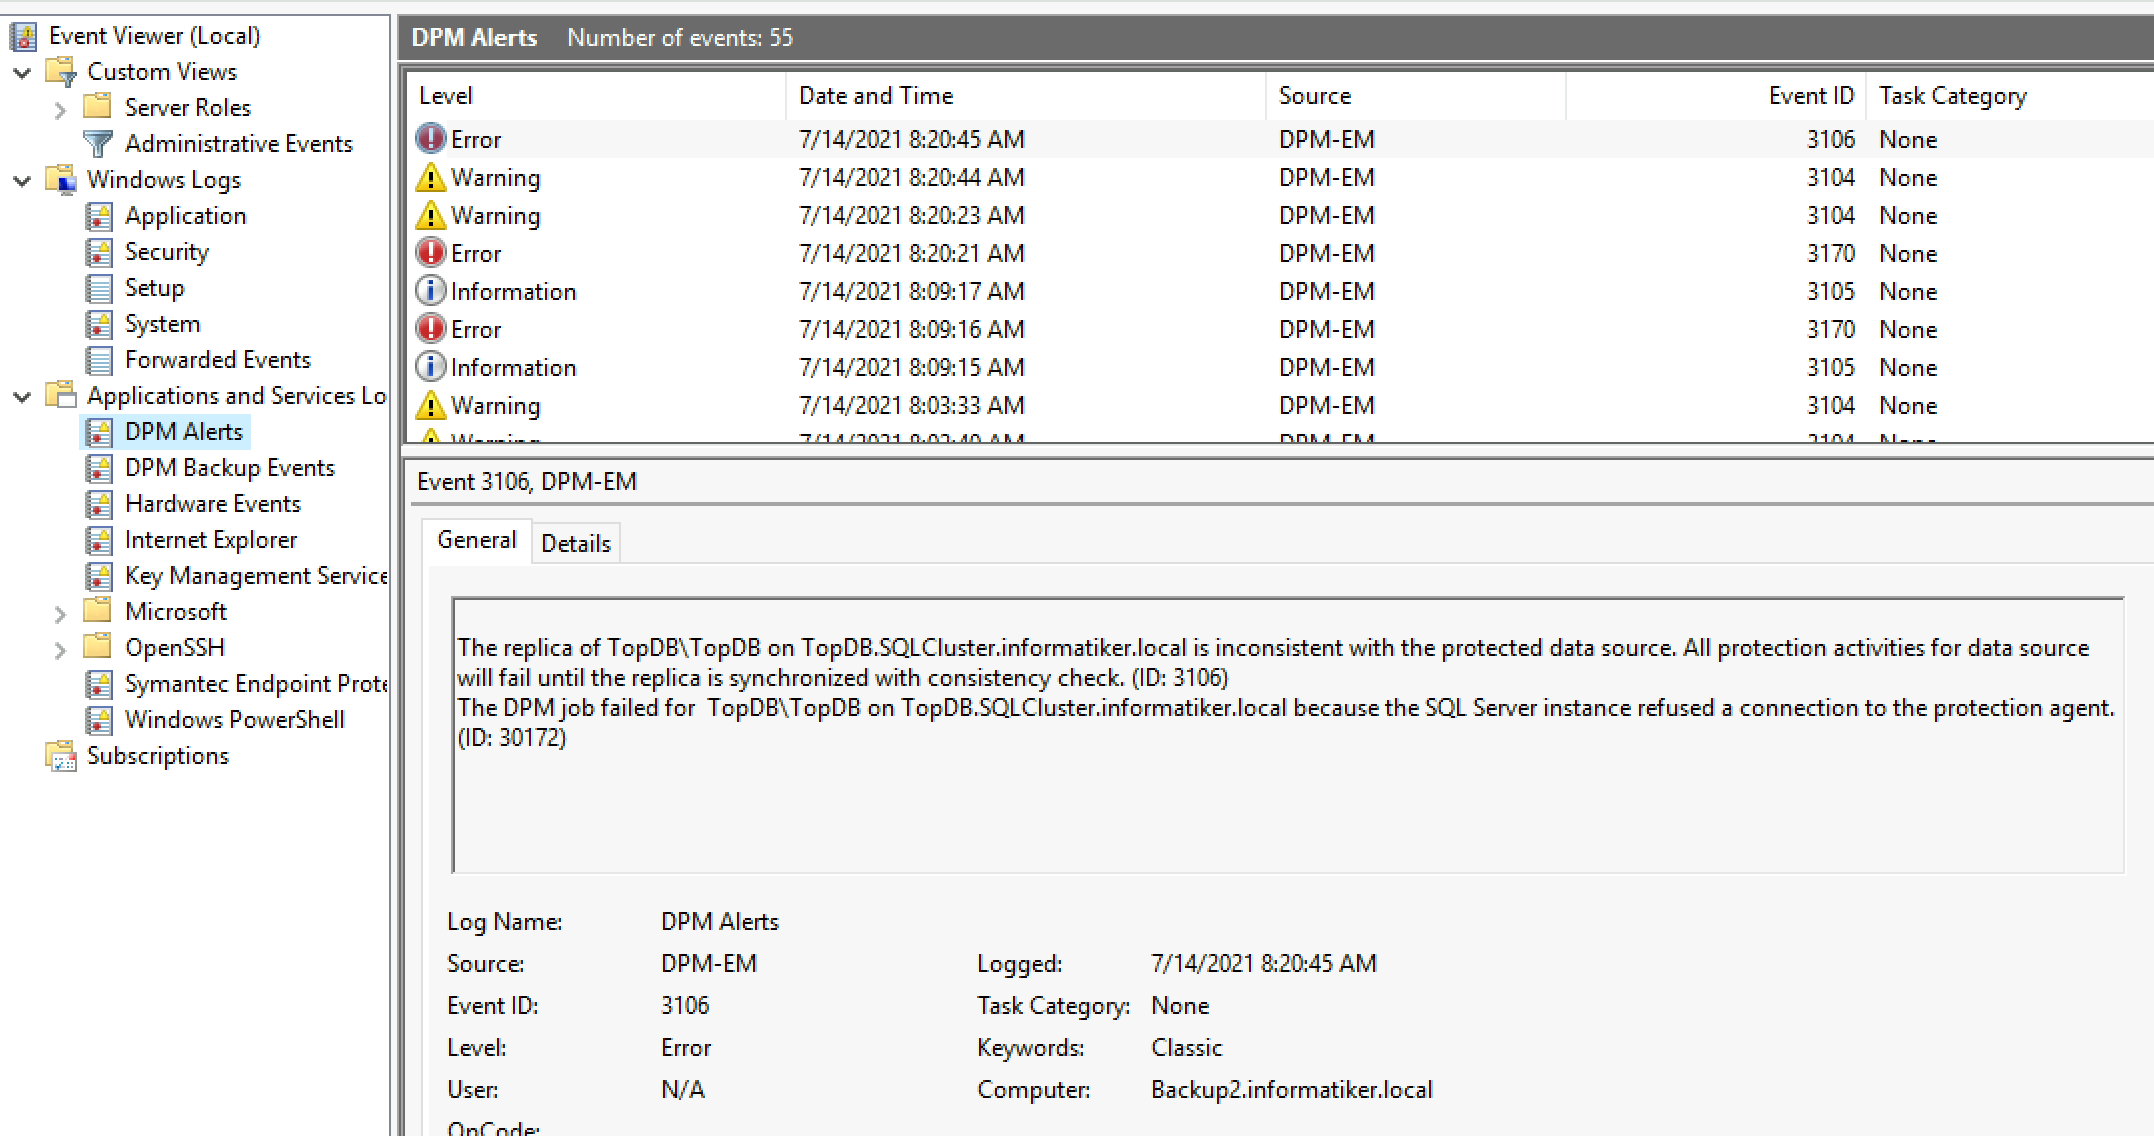
Task: Select the Warning event at 8:20:23 AM
Action: 1280,215
